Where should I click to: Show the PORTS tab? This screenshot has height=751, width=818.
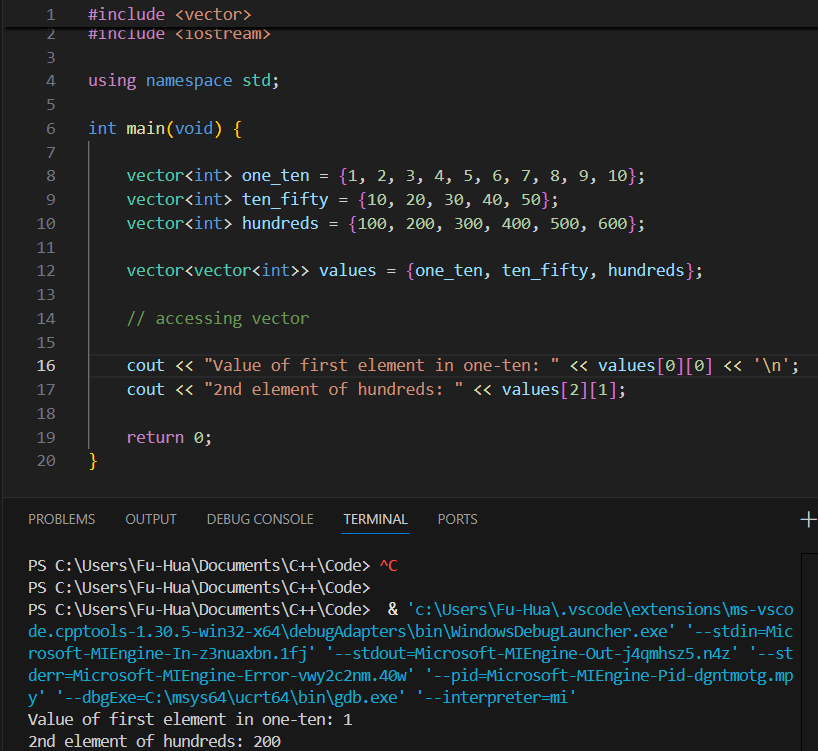point(457,519)
